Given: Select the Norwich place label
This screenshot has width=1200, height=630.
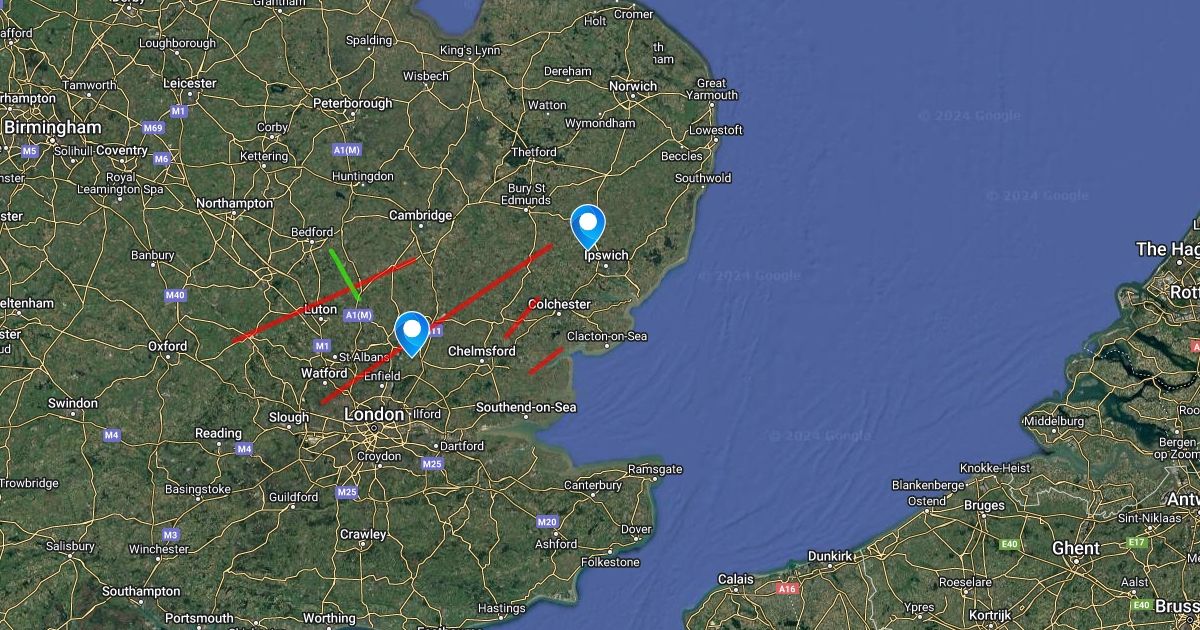Looking at the screenshot, I should point(633,86).
